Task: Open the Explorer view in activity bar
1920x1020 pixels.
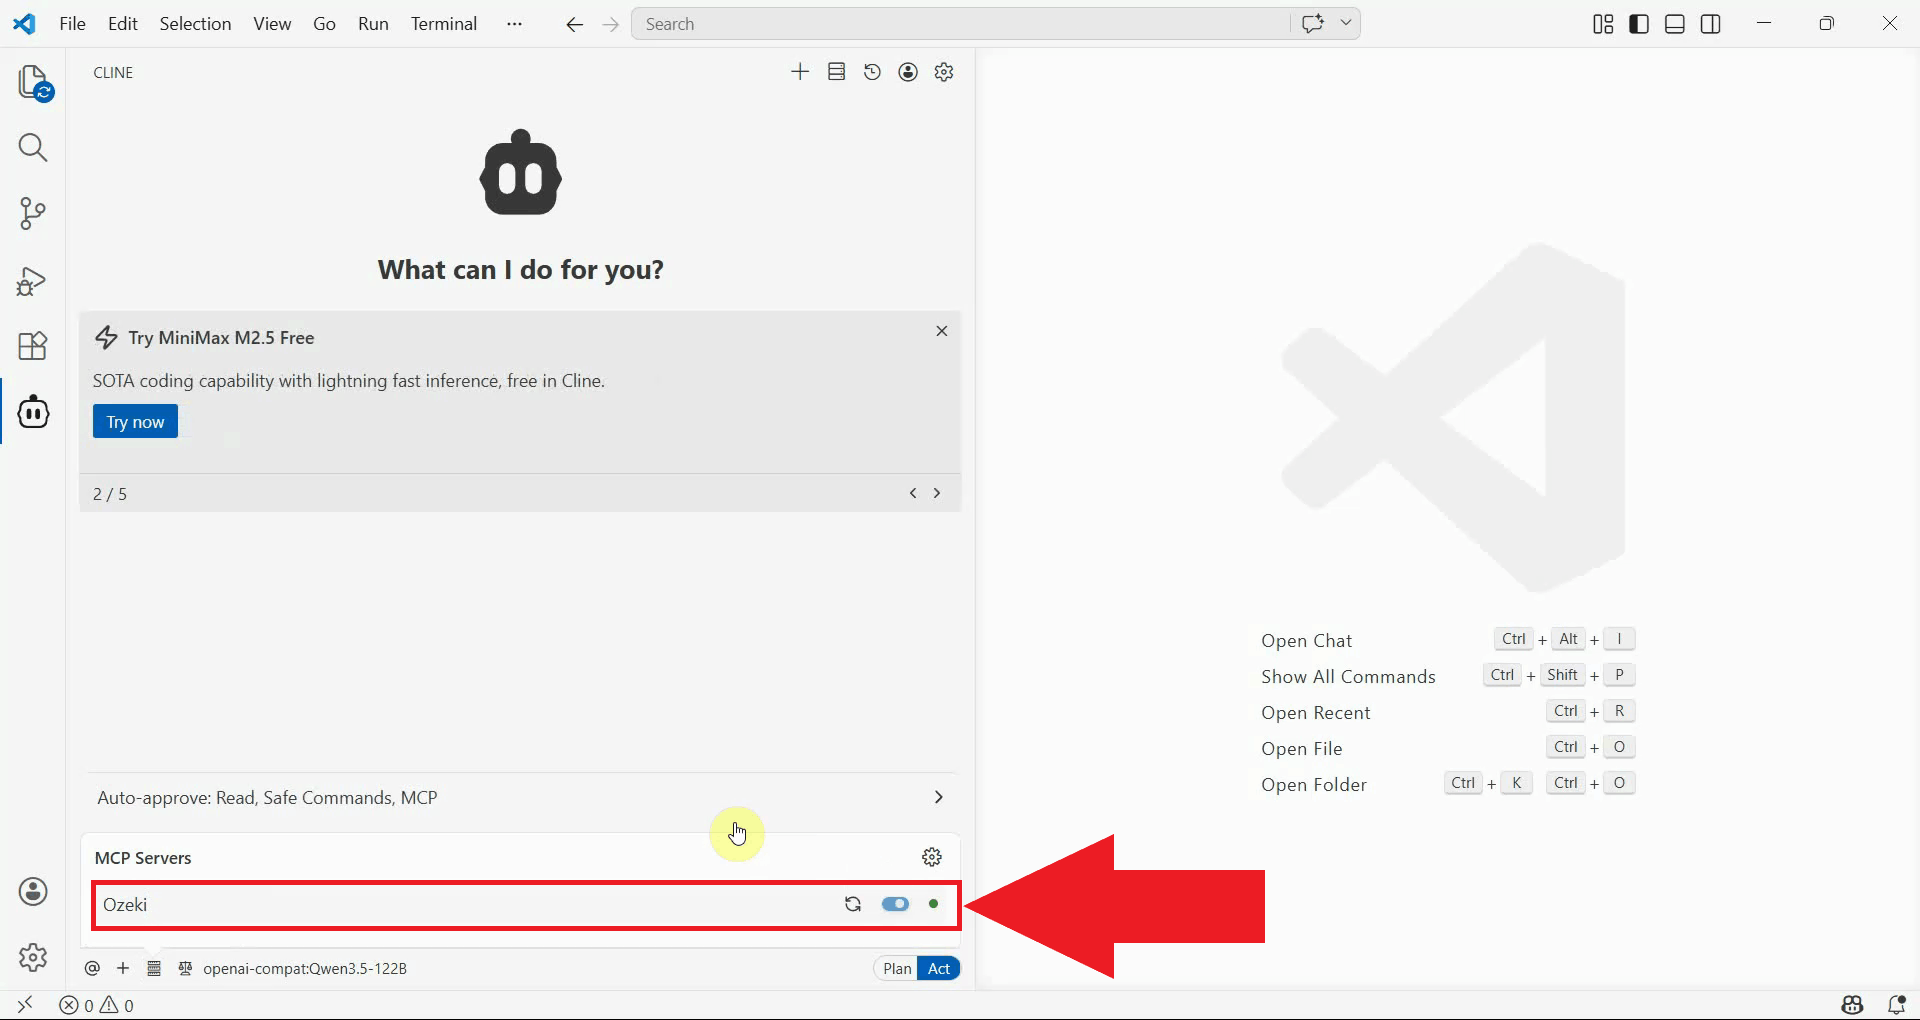Action: [34, 83]
